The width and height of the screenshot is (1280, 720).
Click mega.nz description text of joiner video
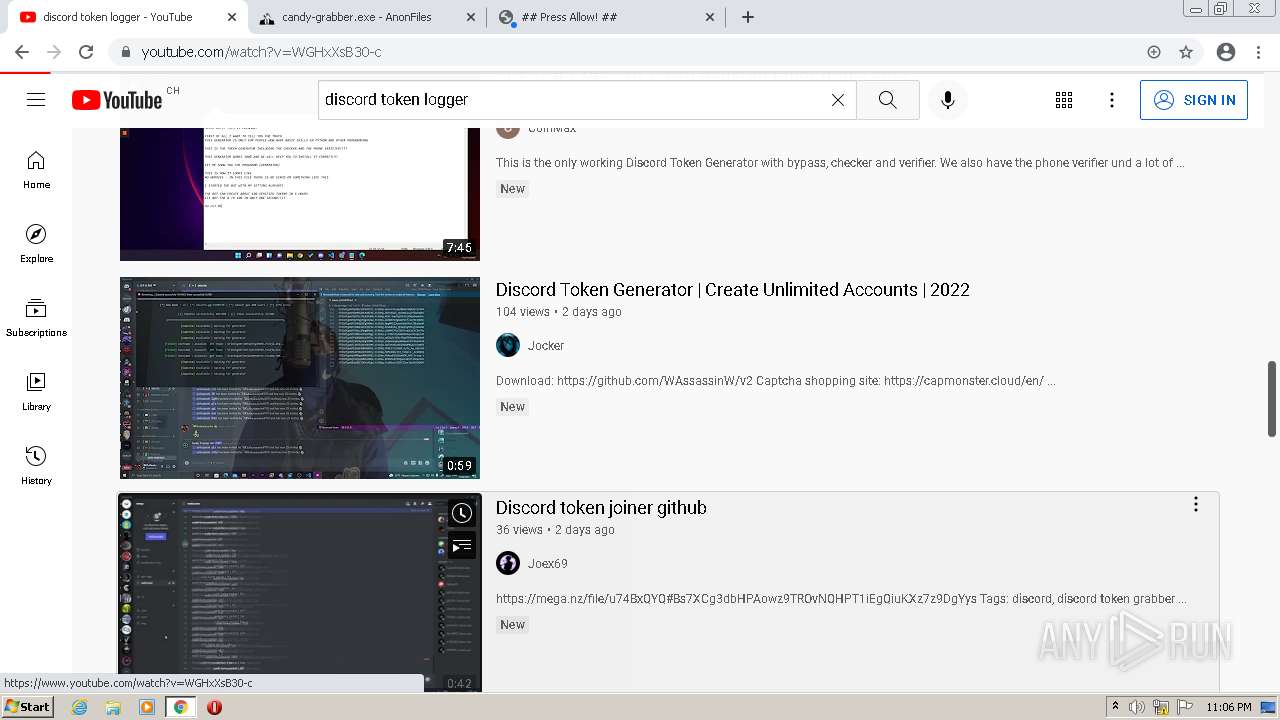(x=841, y=599)
